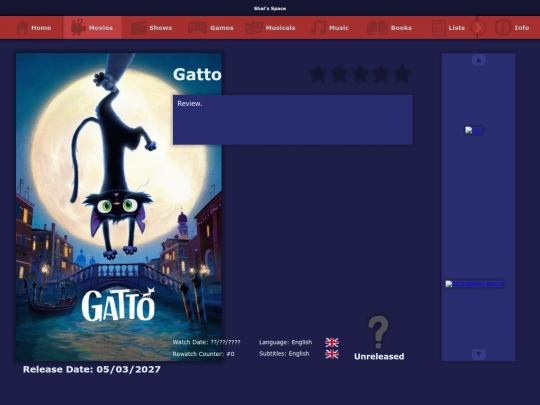Click the Gatto movie title heading
This screenshot has height=405, width=540.
pos(197,74)
